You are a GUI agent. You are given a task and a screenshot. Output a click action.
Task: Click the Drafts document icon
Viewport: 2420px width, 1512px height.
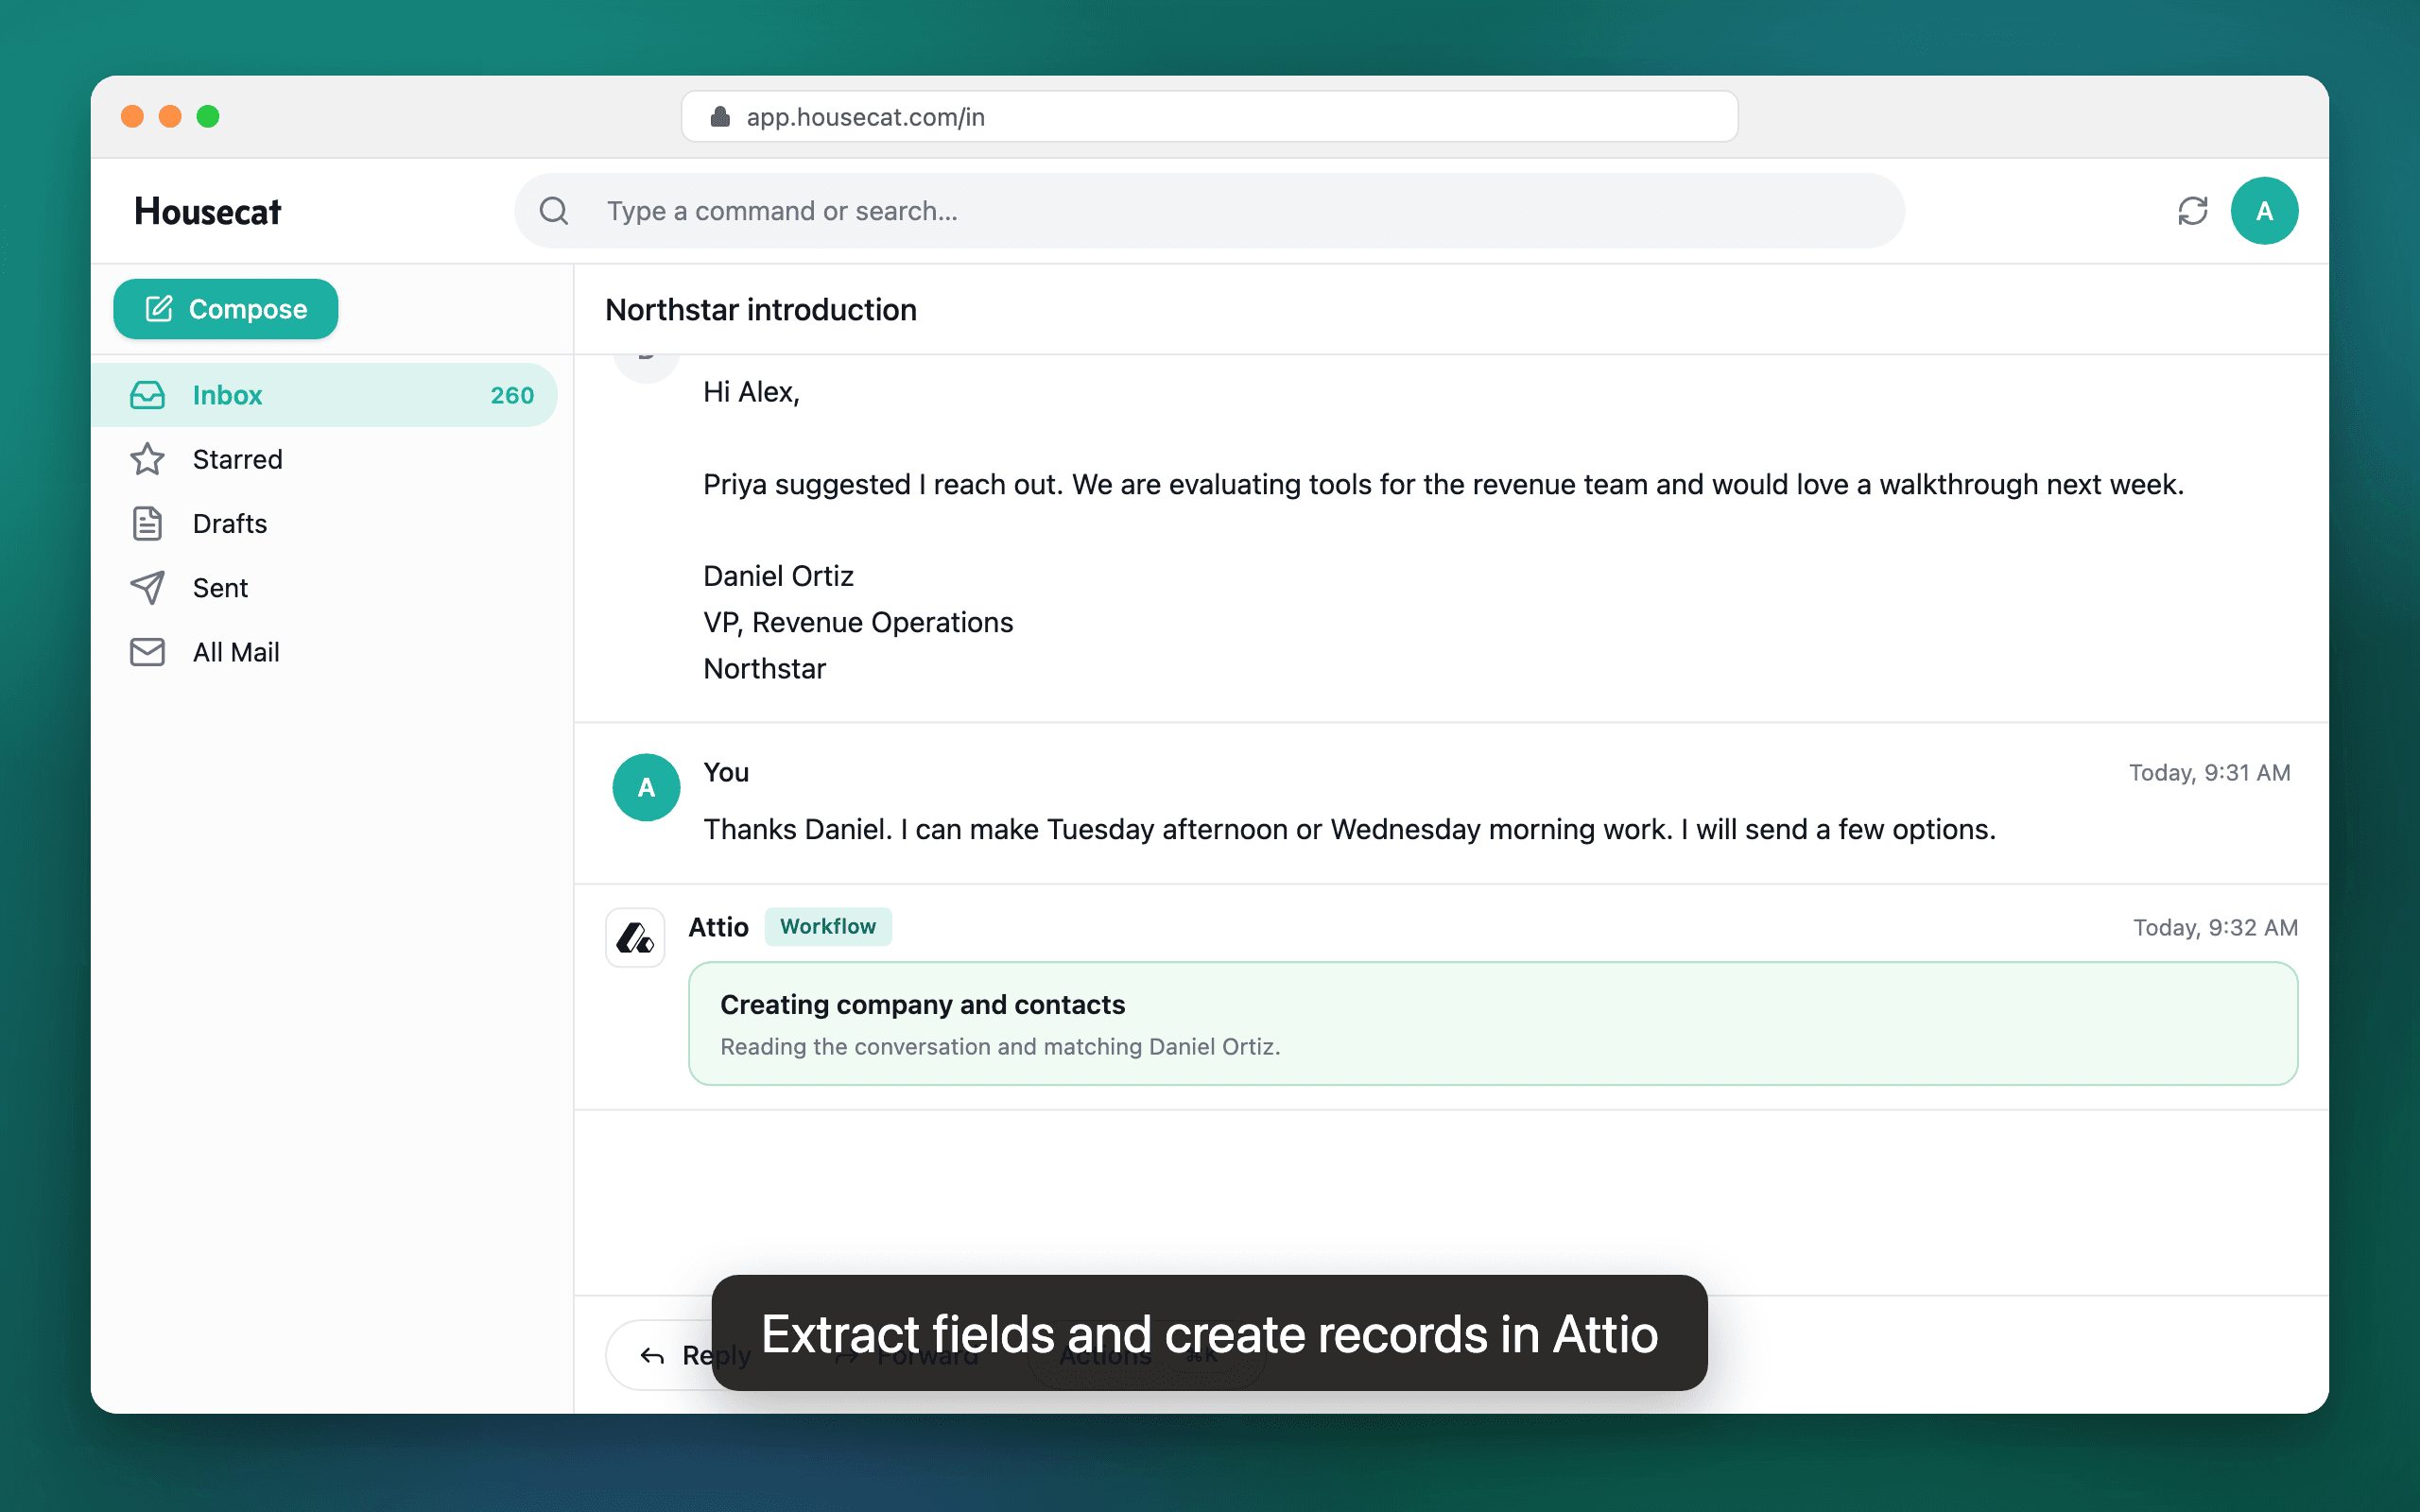tap(148, 523)
